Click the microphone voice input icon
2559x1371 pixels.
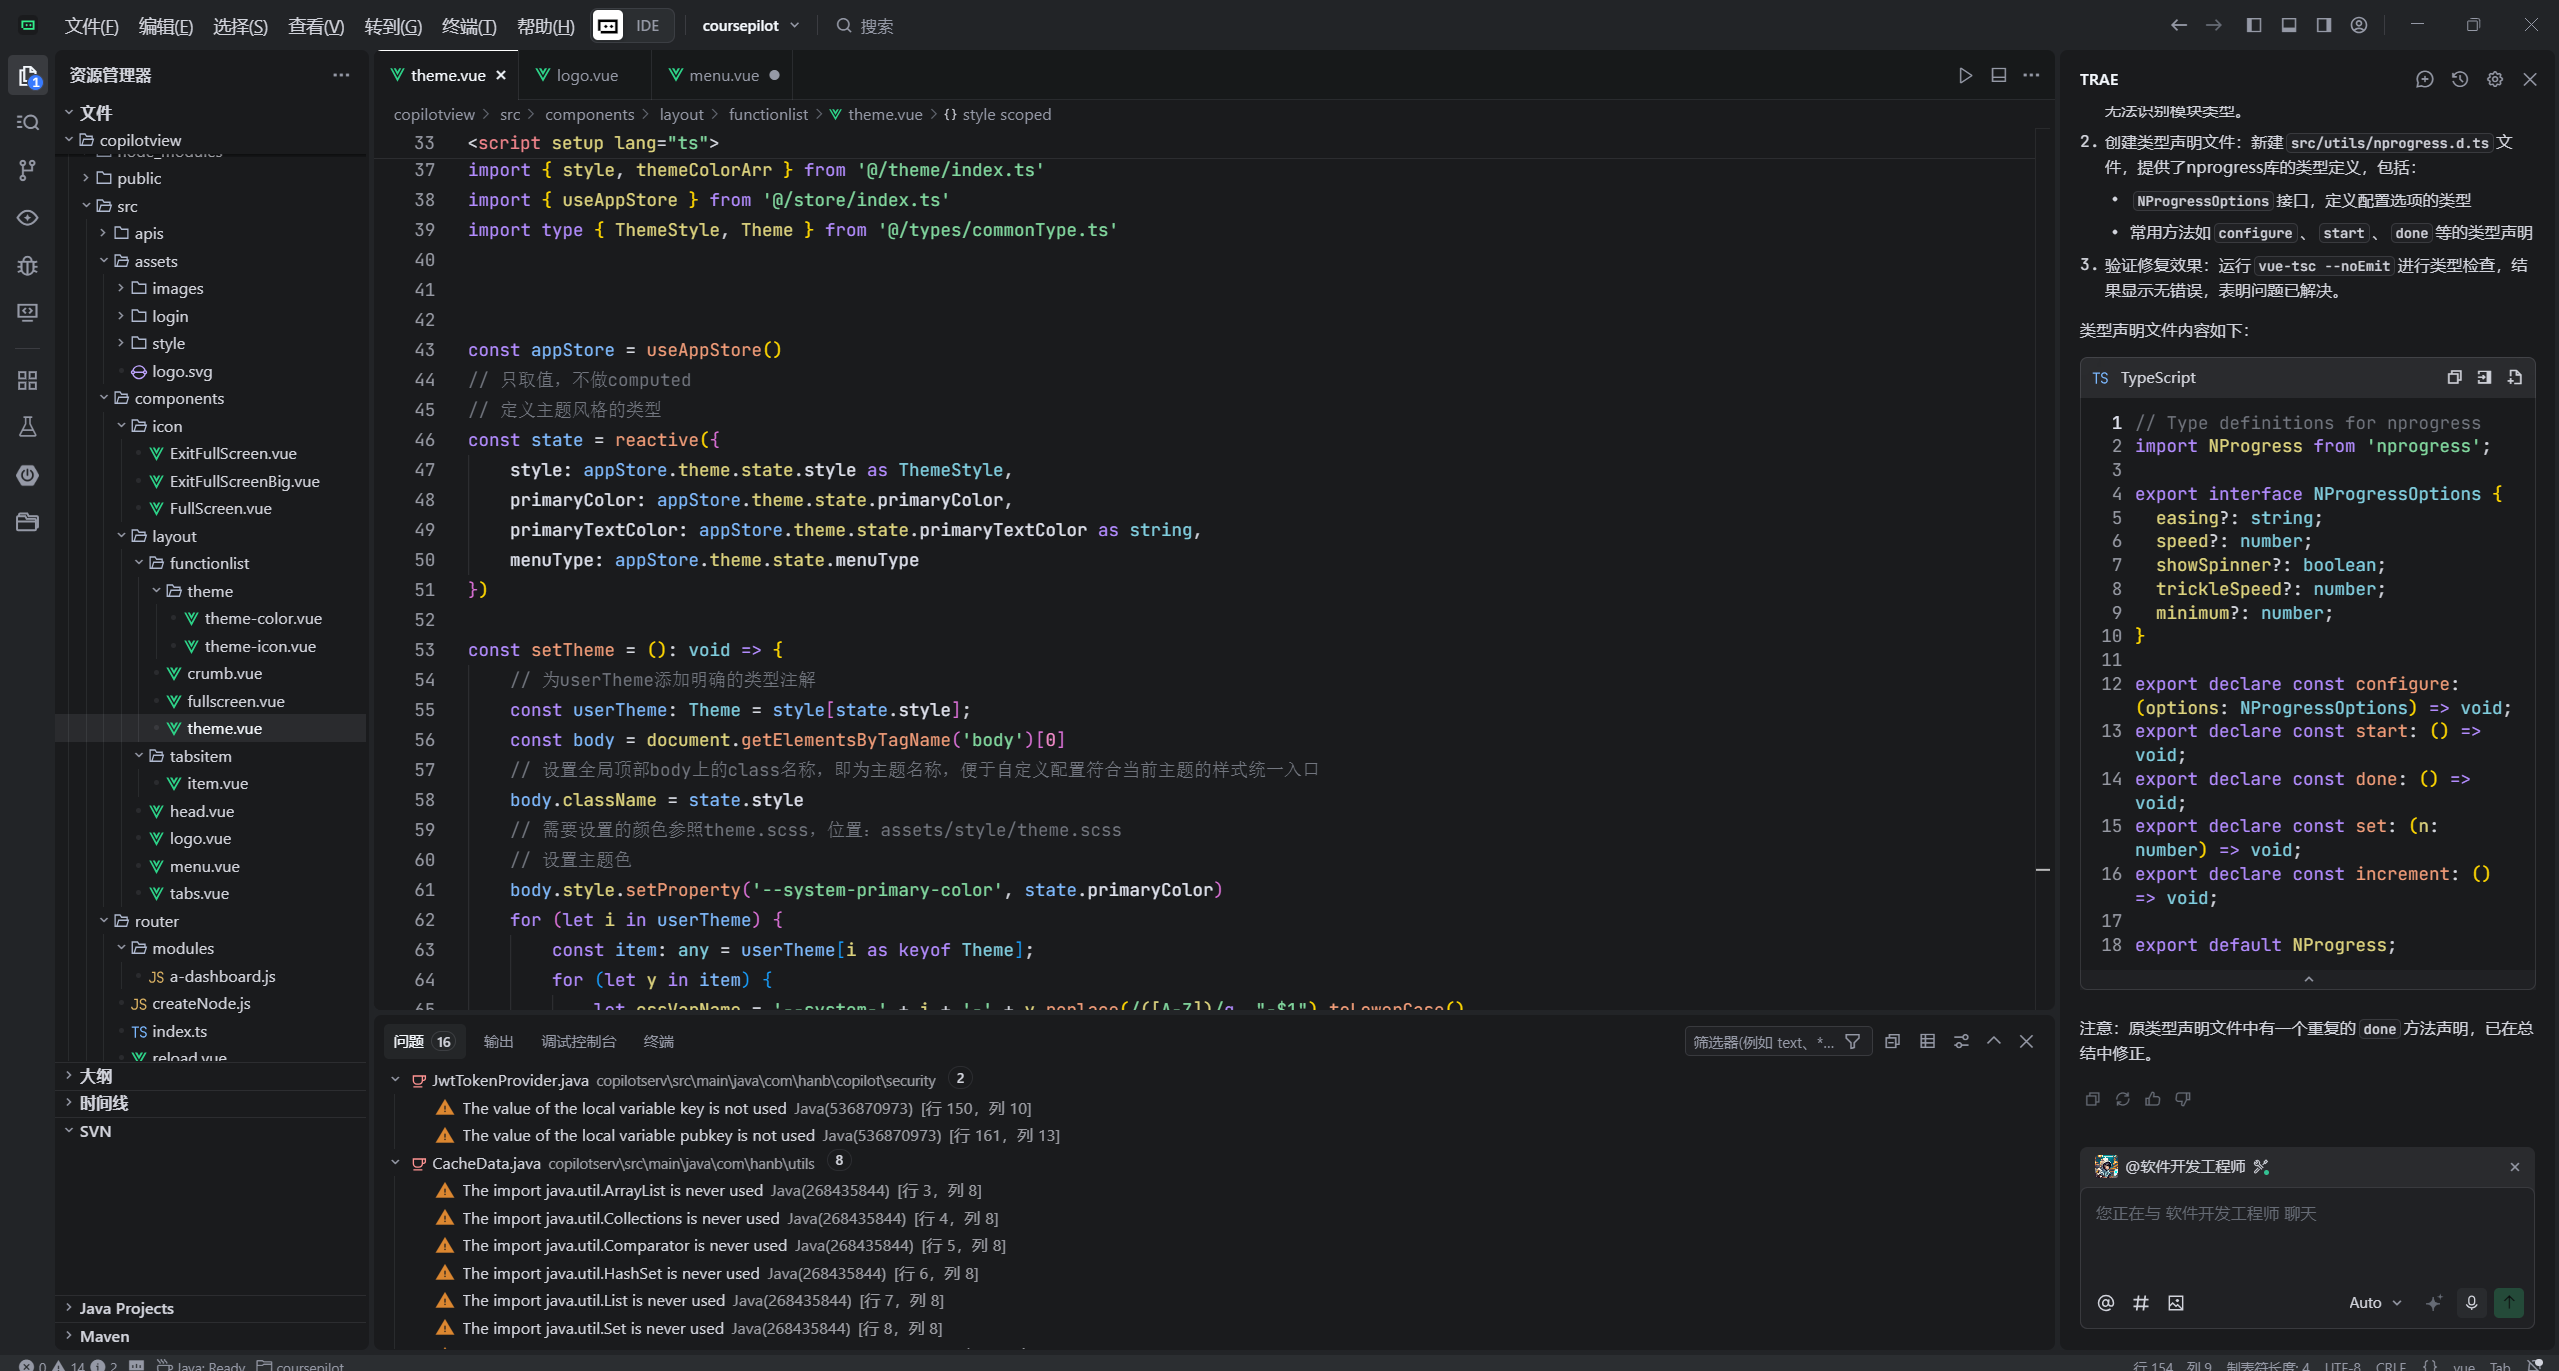pos(2471,1302)
